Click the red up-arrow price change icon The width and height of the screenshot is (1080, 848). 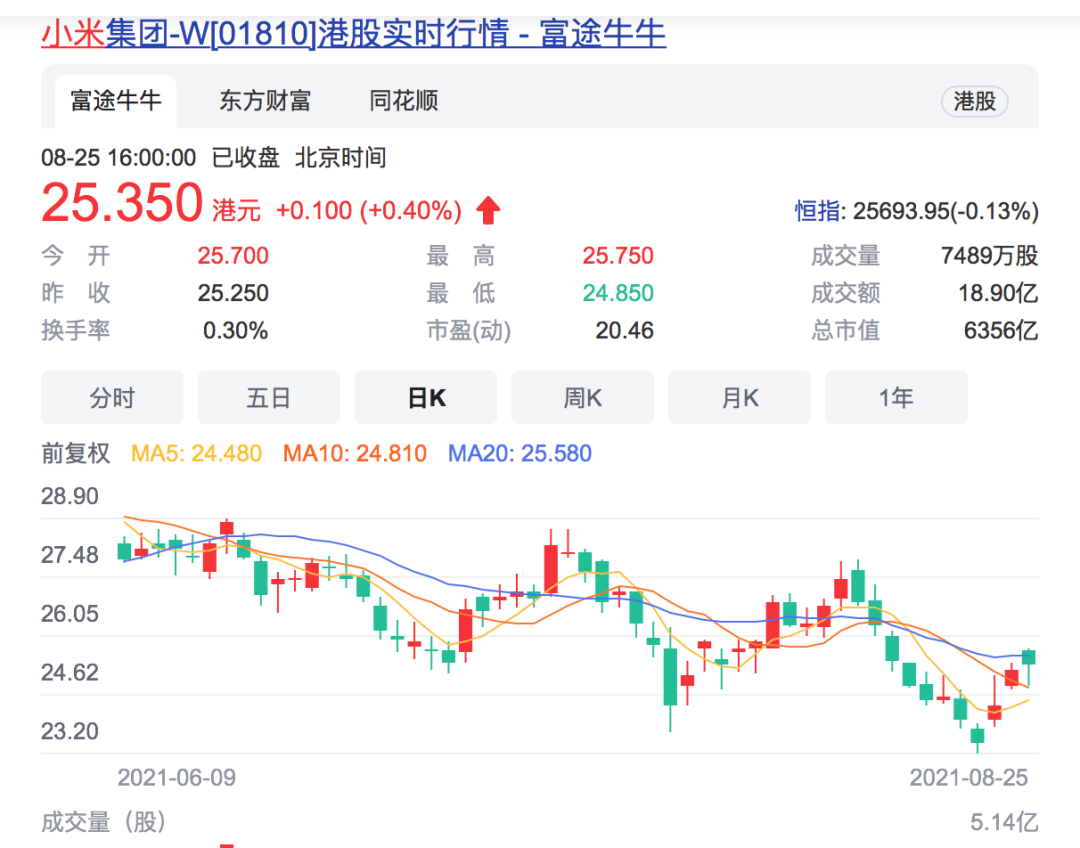coord(488,211)
